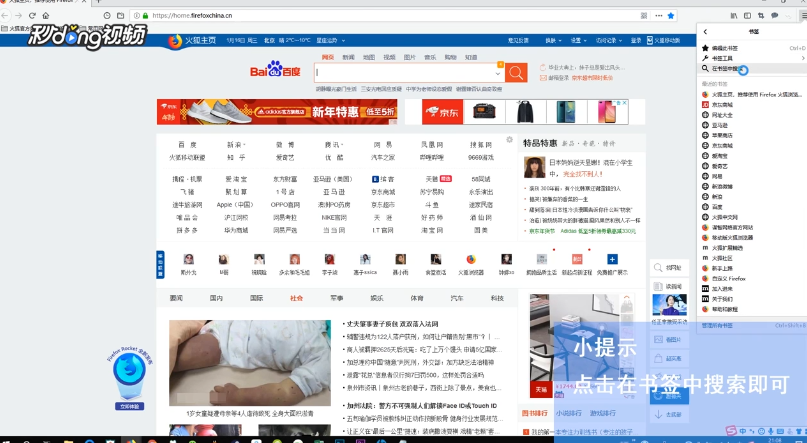This screenshot has height=443, width=807.
Task: Open the hamburger menu button
Action: point(803,15)
